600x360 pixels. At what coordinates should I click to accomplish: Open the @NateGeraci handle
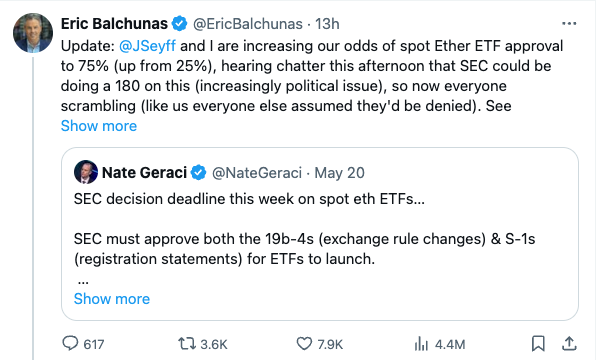pyautogui.click(x=257, y=173)
